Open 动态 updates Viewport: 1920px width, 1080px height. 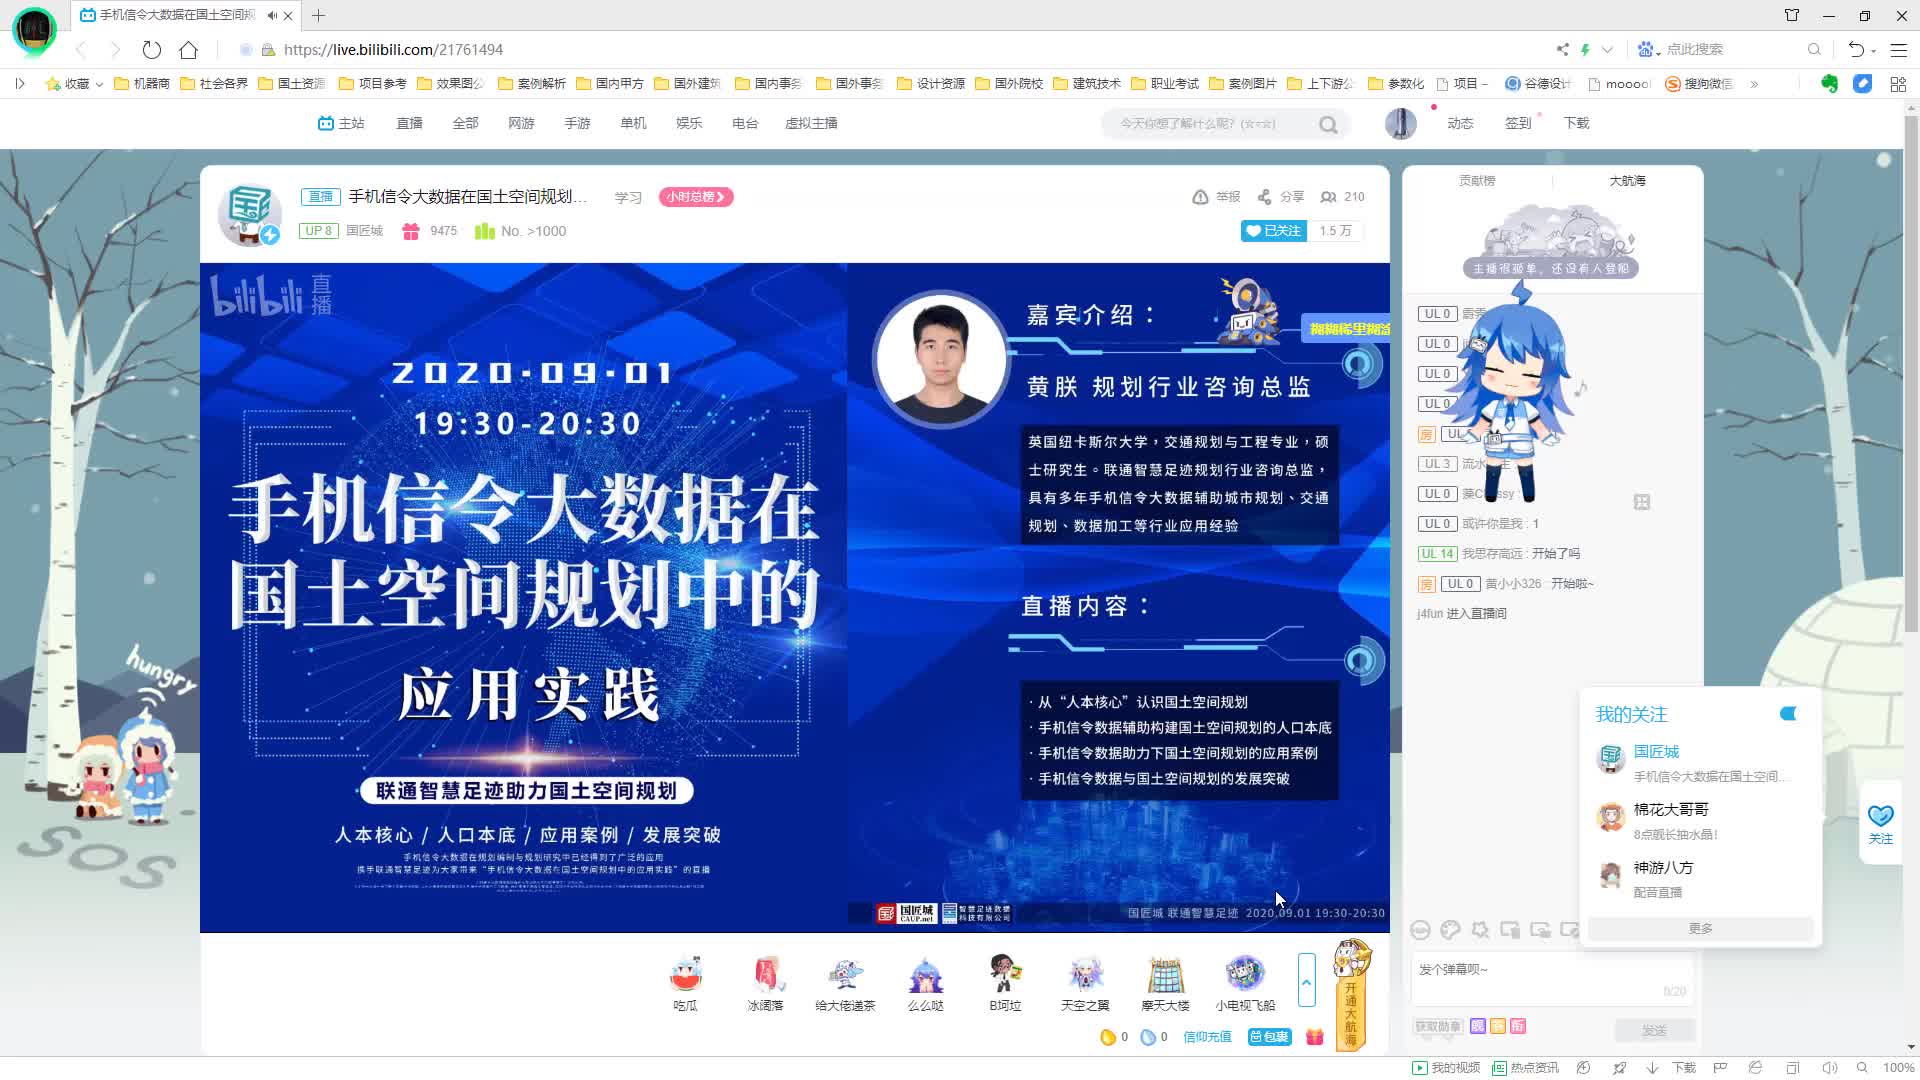1460,123
